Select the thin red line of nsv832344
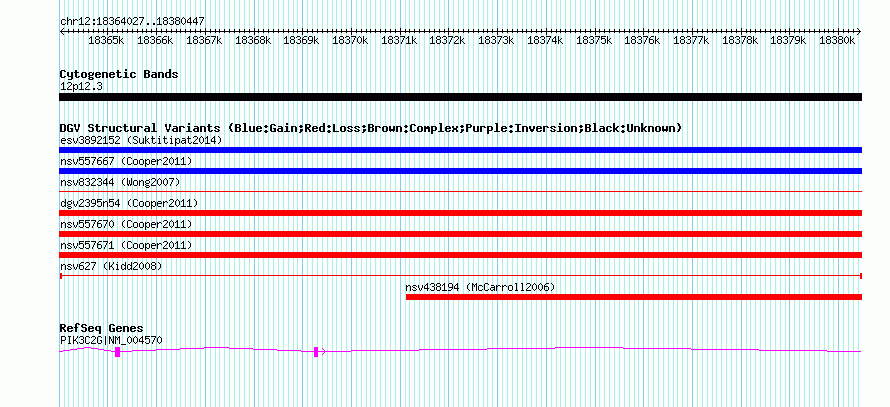Viewport: 890px width, 407px height. coord(460,192)
